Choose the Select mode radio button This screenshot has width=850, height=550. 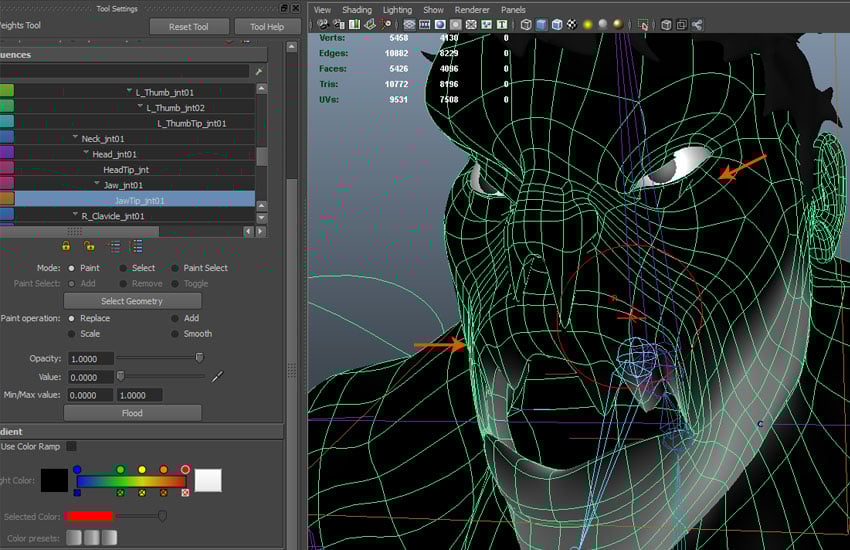123,268
